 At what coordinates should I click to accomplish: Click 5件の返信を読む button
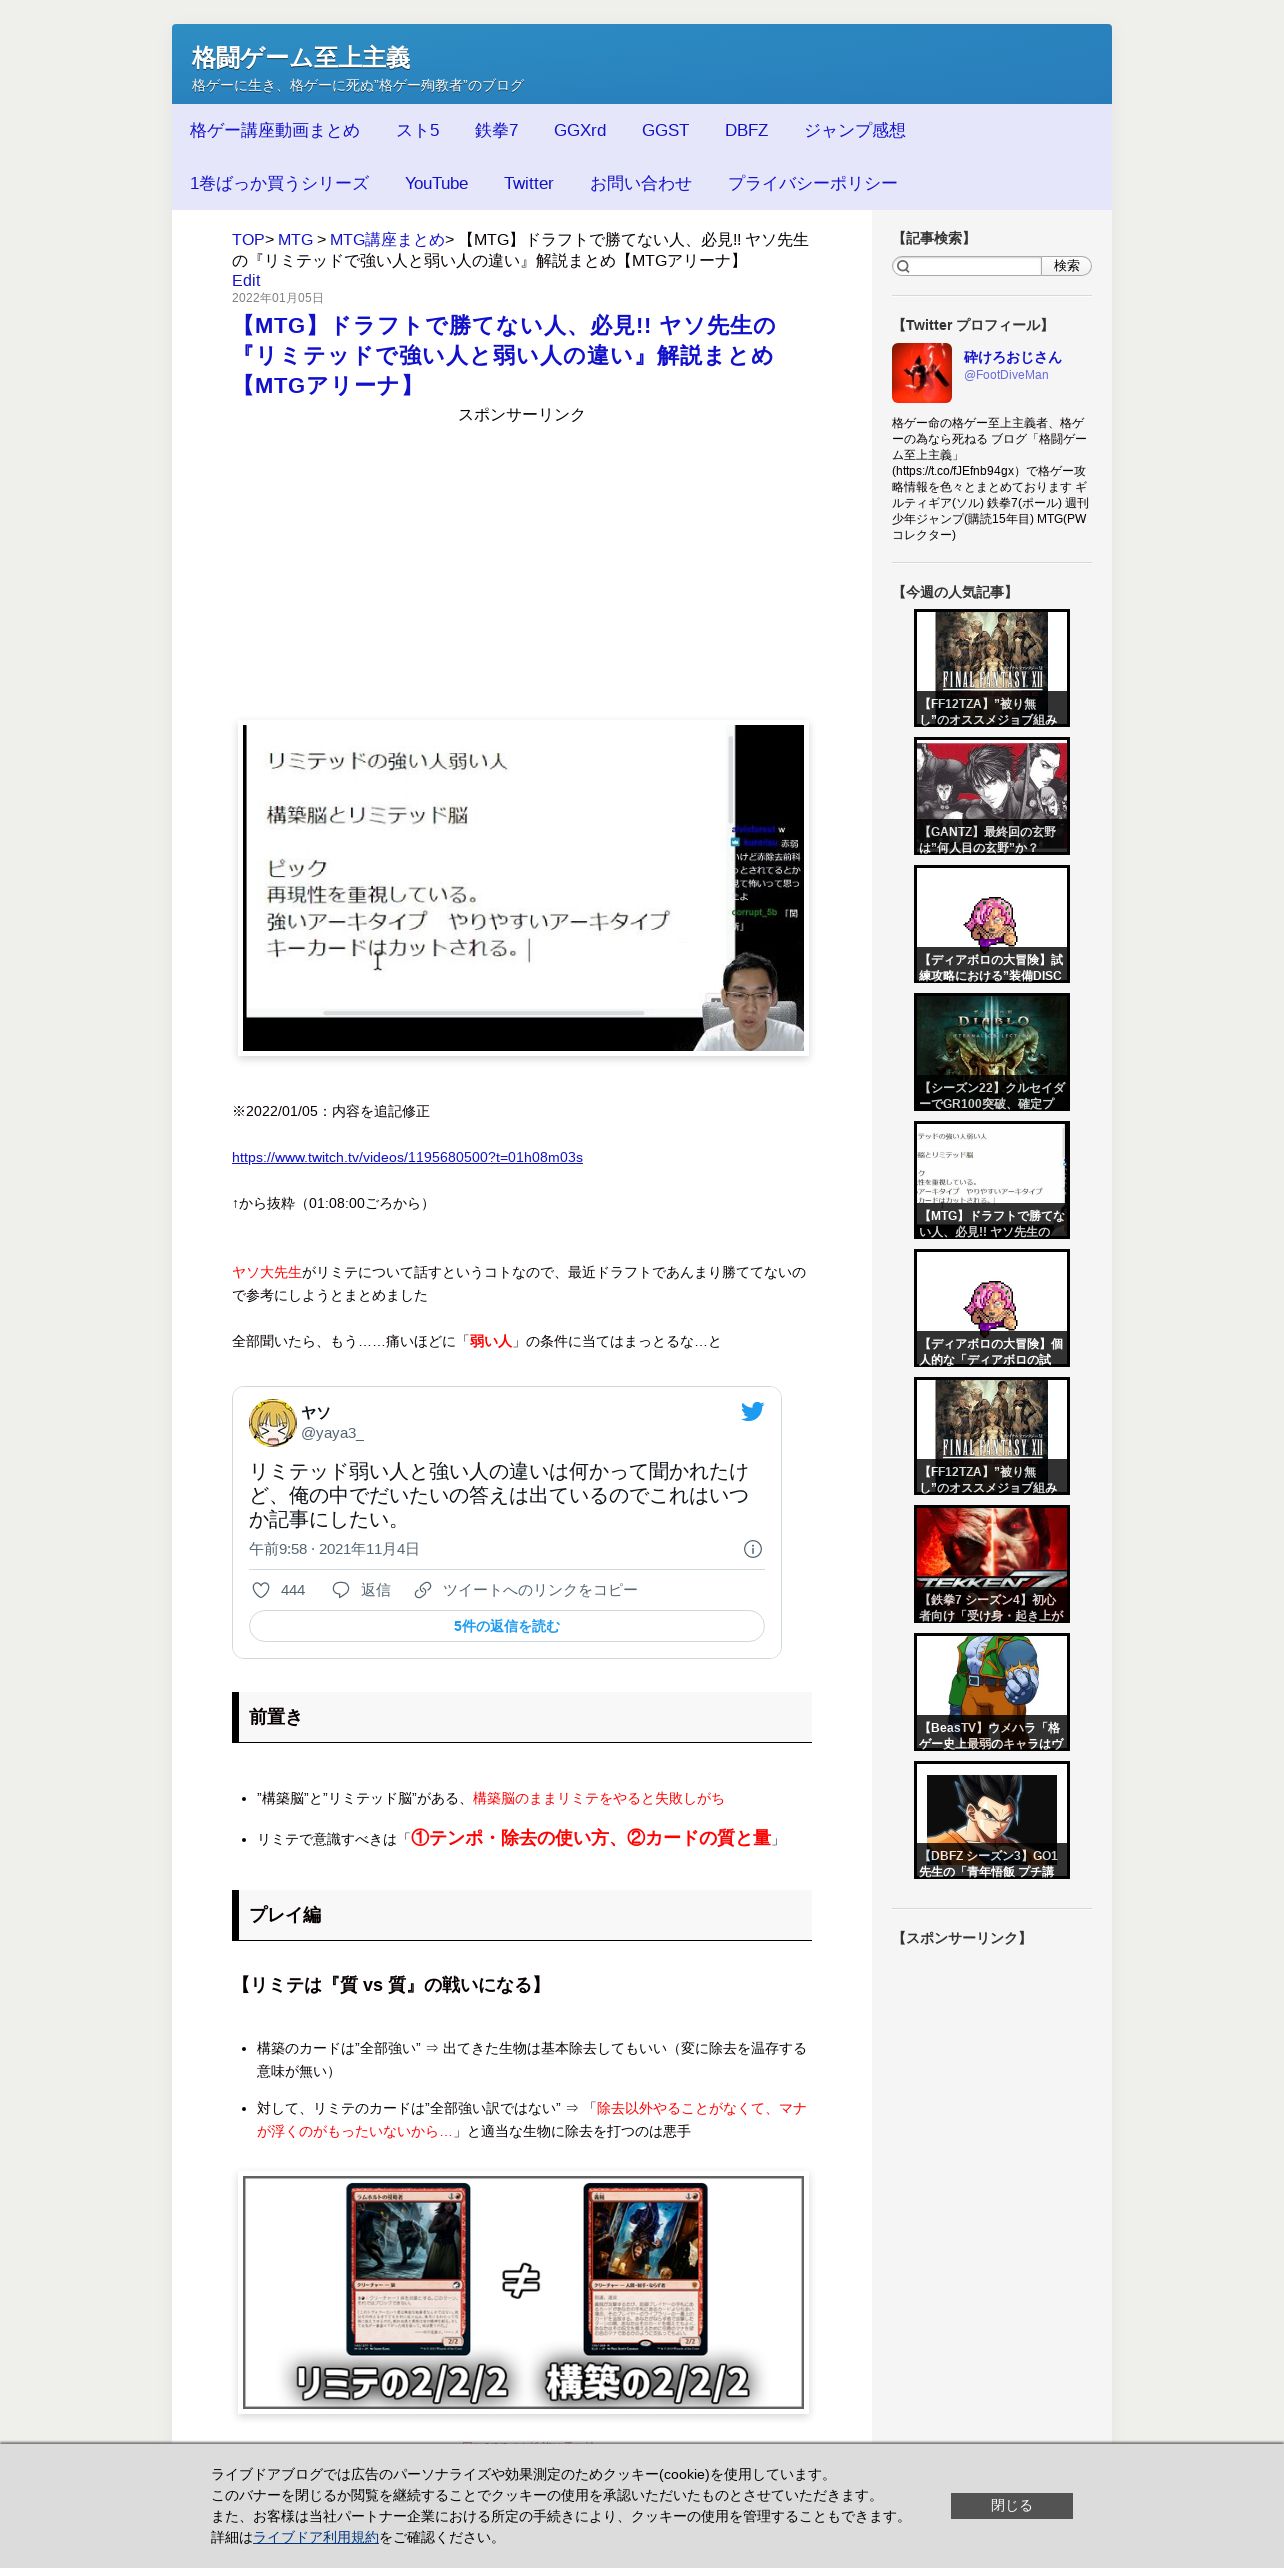507,1626
